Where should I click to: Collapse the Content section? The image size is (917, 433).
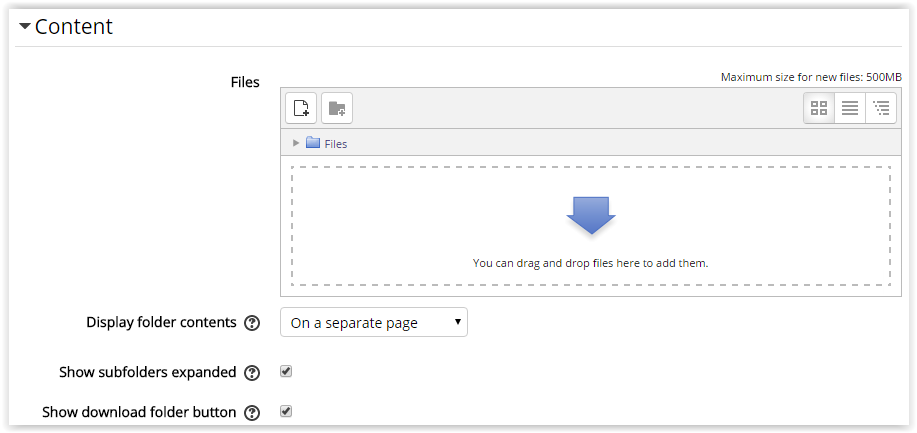click(x=25, y=26)
